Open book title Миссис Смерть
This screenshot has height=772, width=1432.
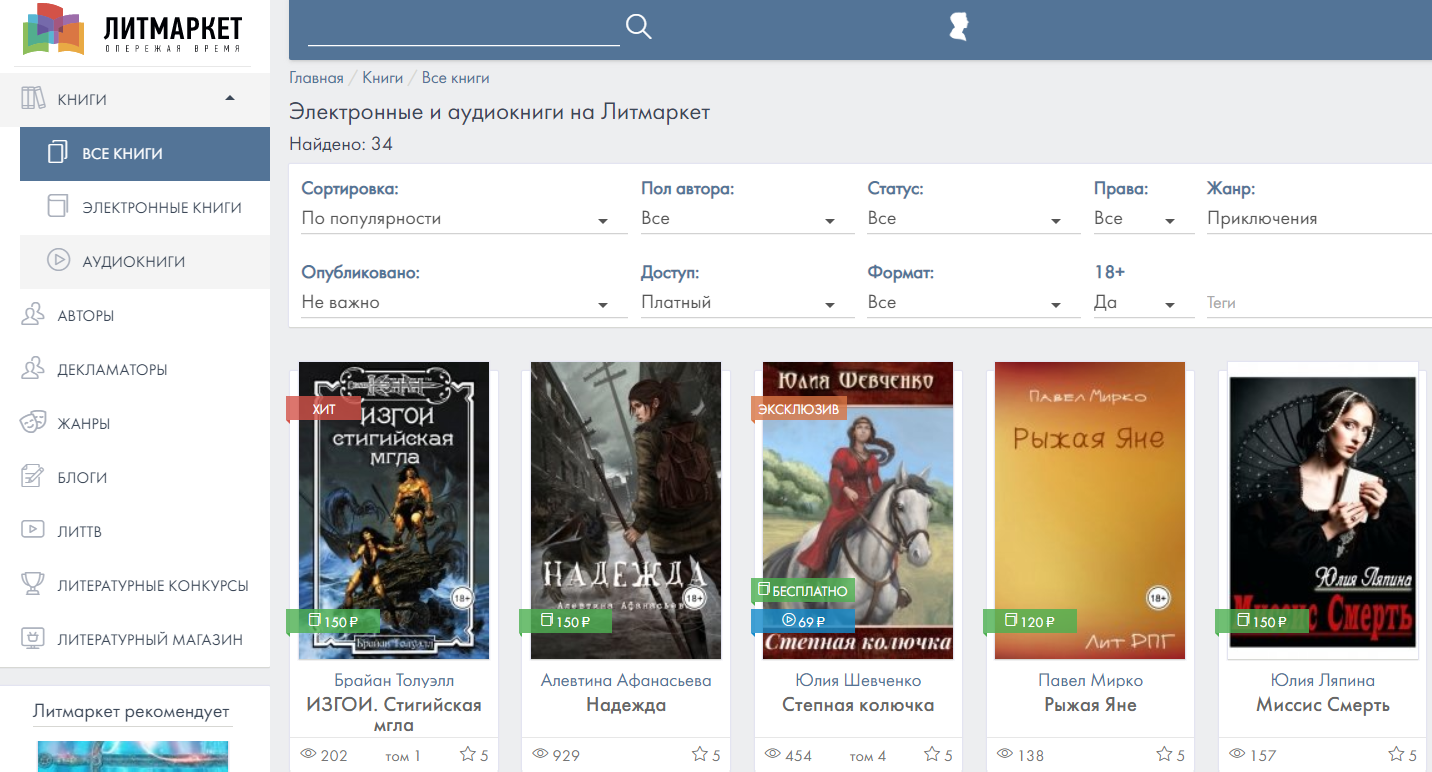click(x=1322, y=705)
